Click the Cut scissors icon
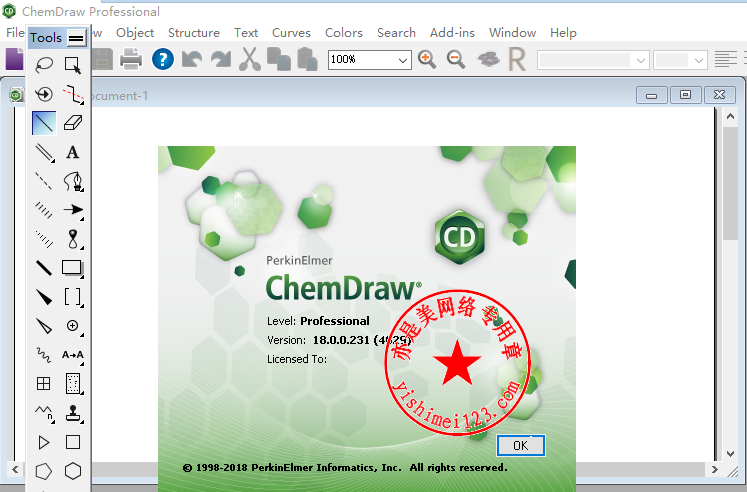 [250, 60]
